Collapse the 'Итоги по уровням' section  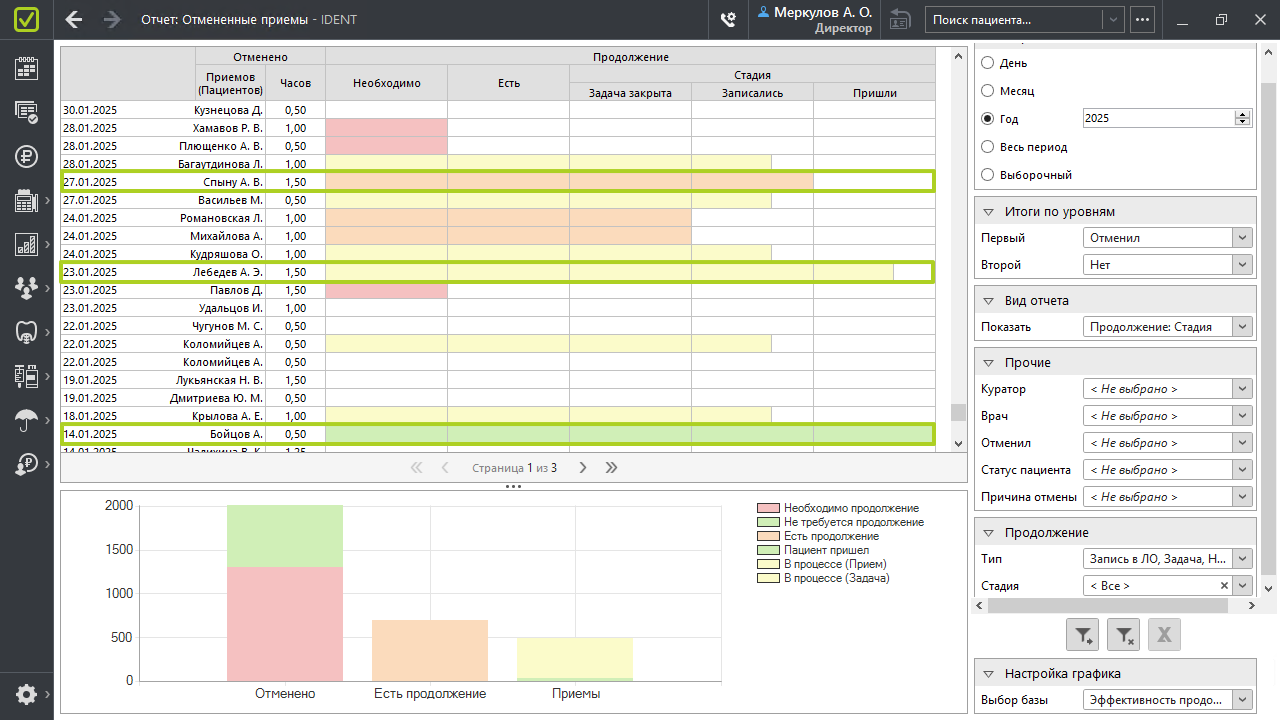pyautogui.click(x=989, y=212)
